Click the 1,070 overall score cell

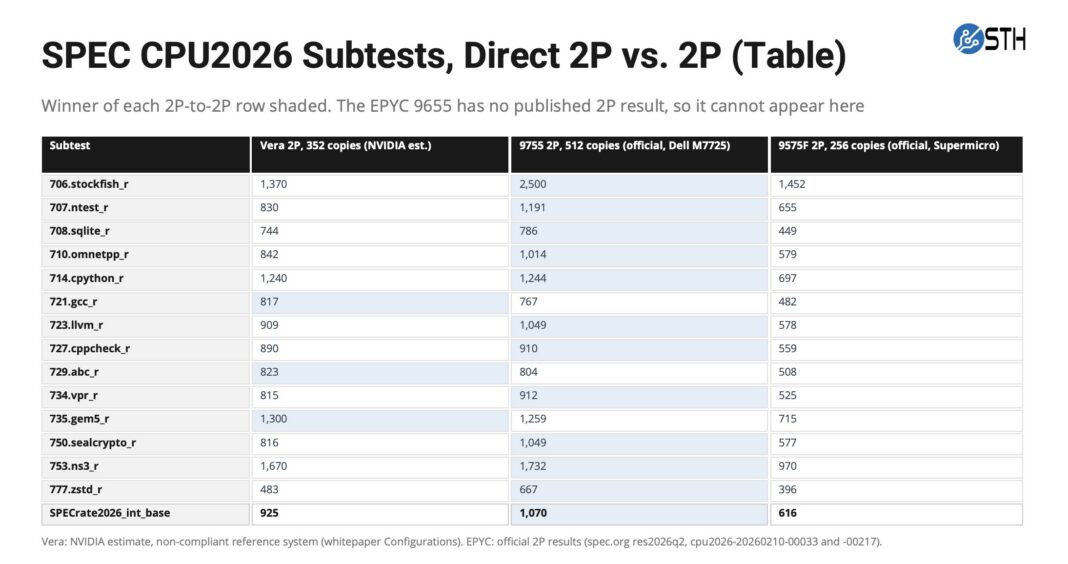point(640,513)
